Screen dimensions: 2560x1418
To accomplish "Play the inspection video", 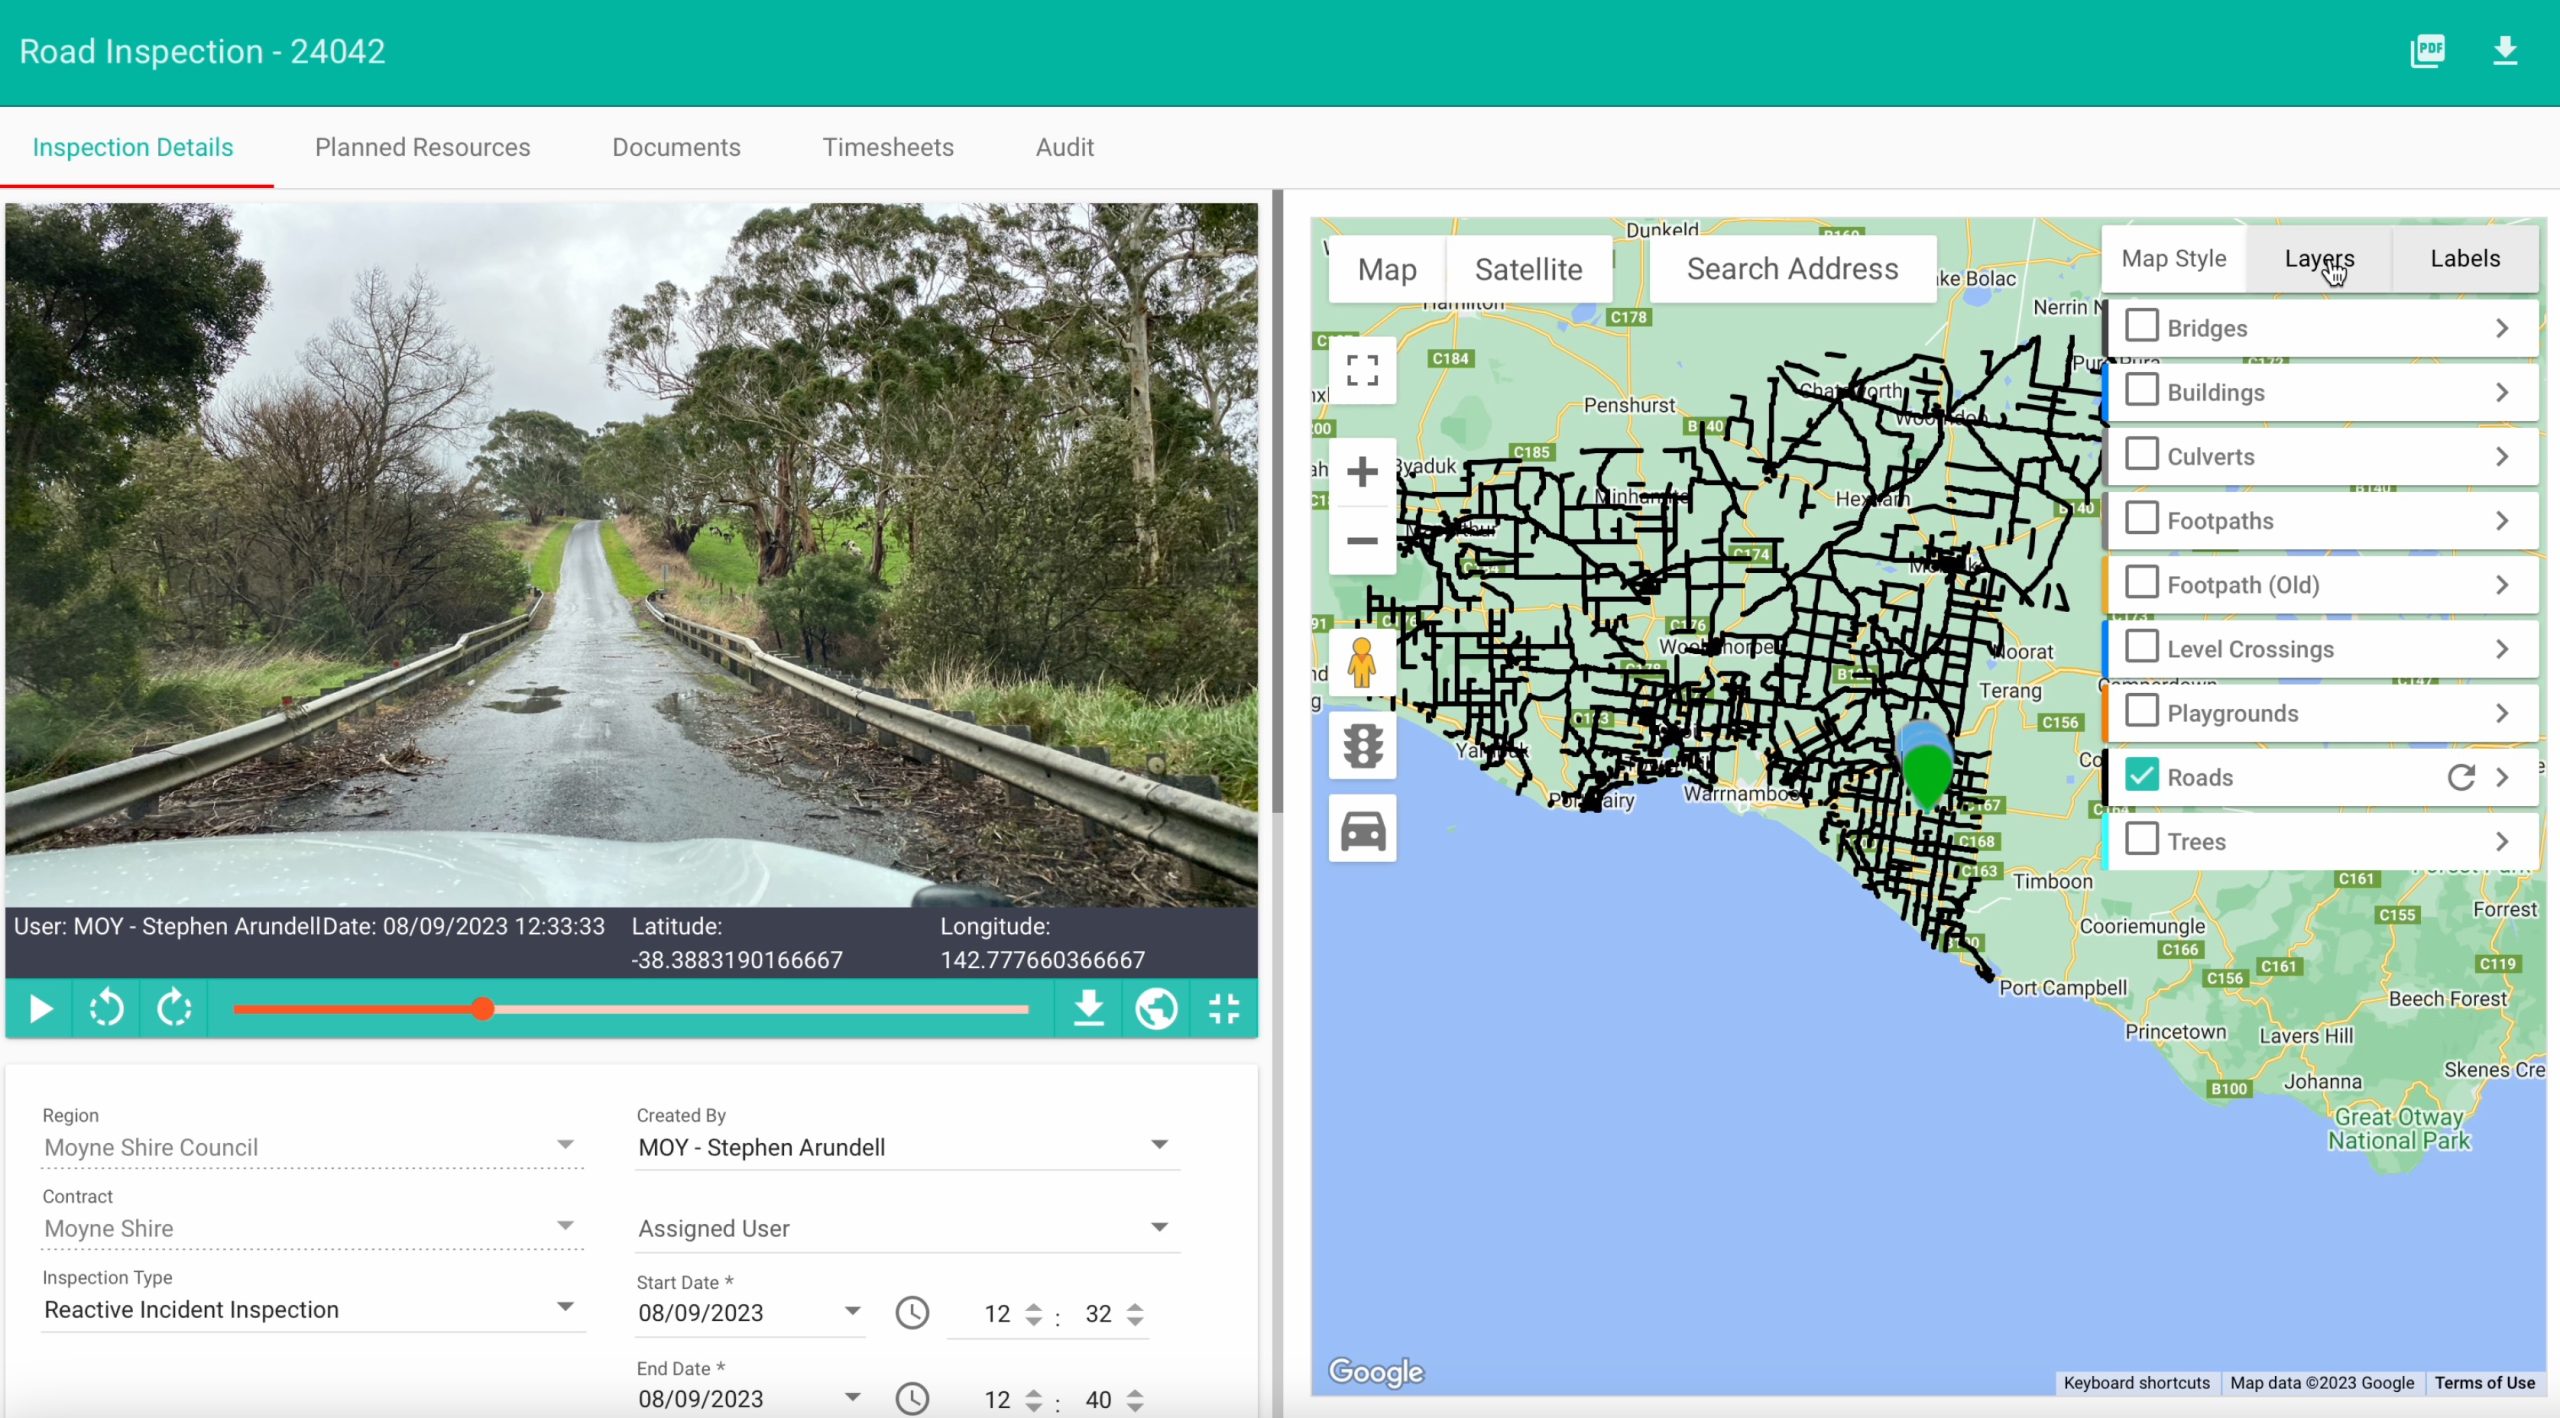I will click(x=40, y=1008).
